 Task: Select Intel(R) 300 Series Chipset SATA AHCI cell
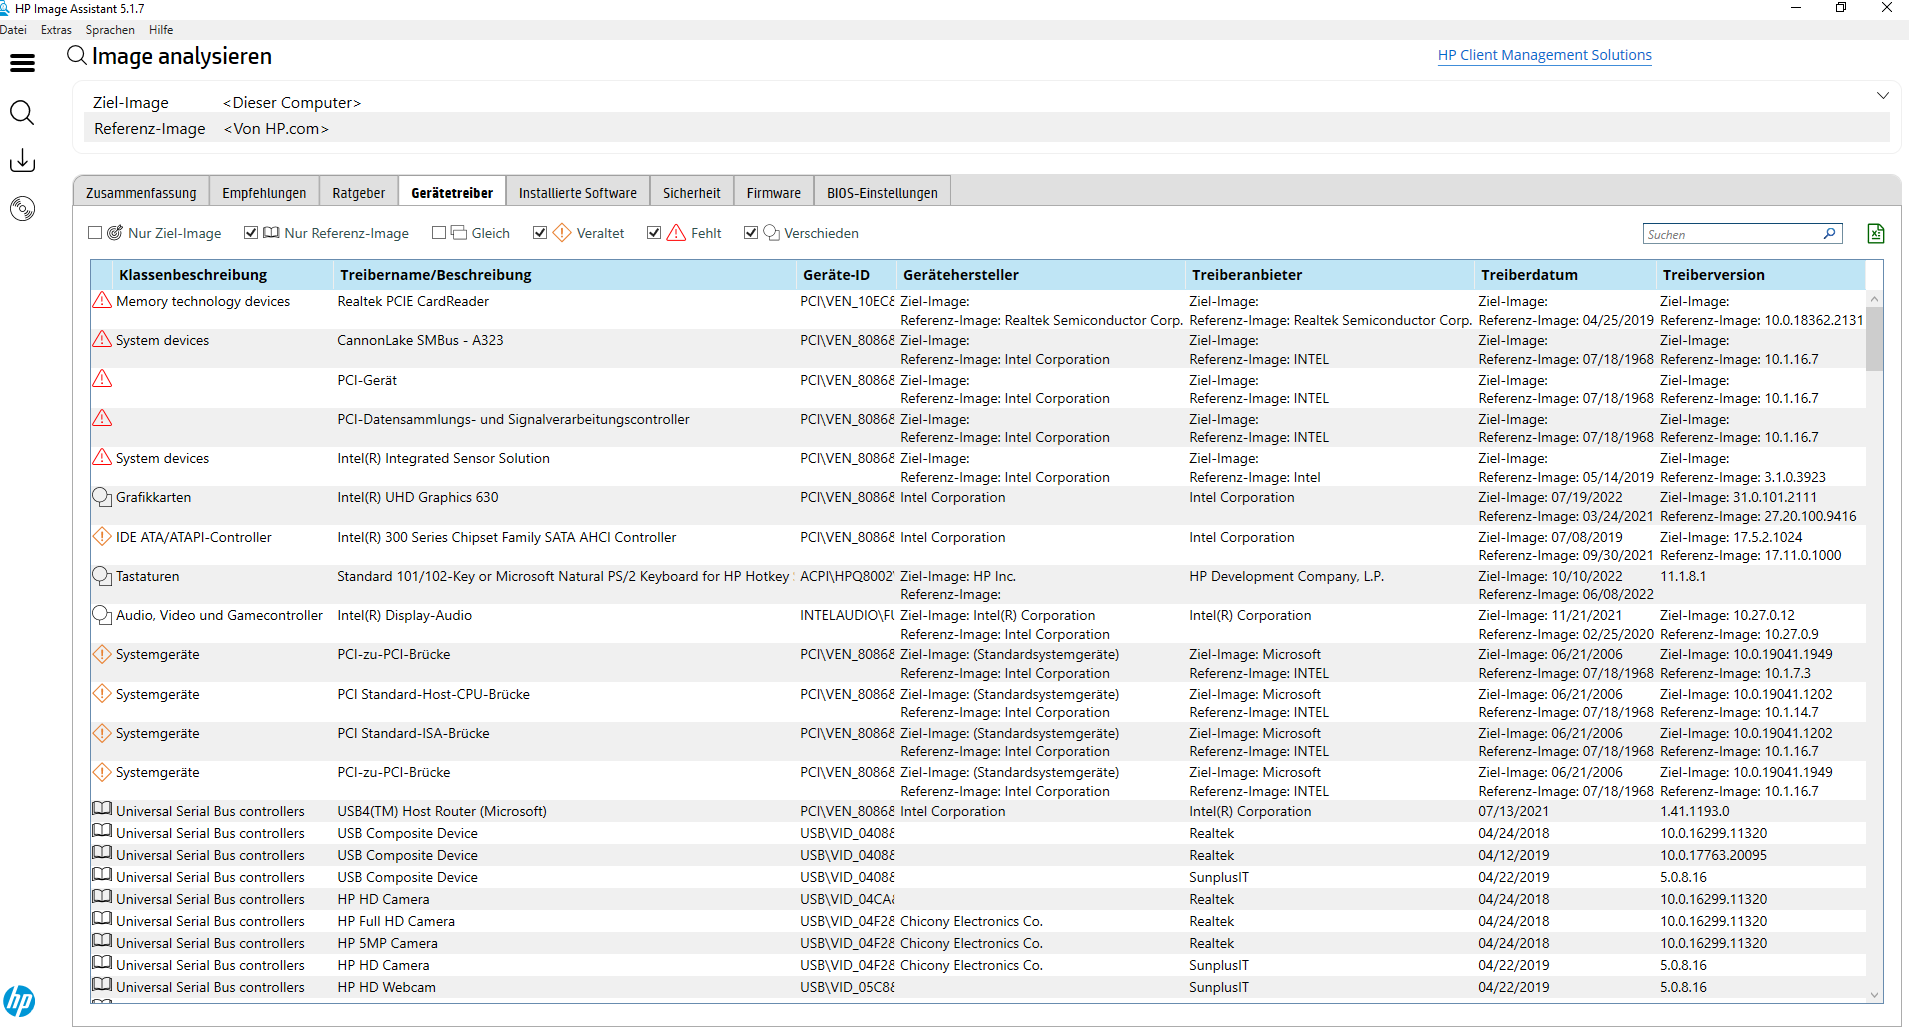[x=507, y=538]
